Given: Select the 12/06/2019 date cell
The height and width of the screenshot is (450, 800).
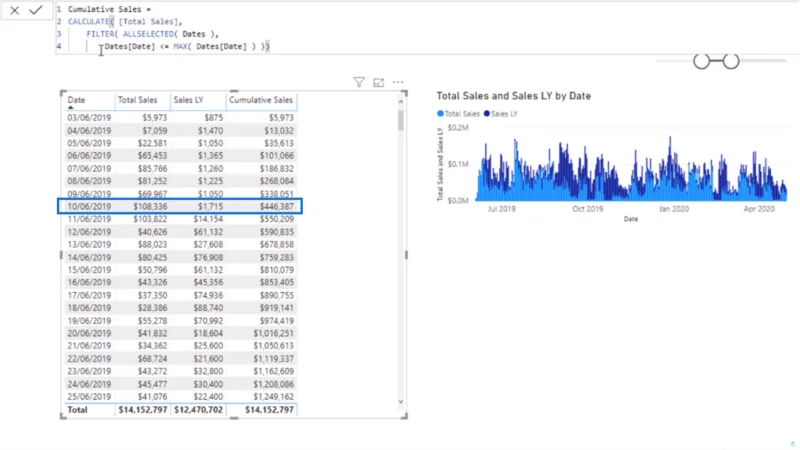Looking at the screenshot, I should point(89,232).
